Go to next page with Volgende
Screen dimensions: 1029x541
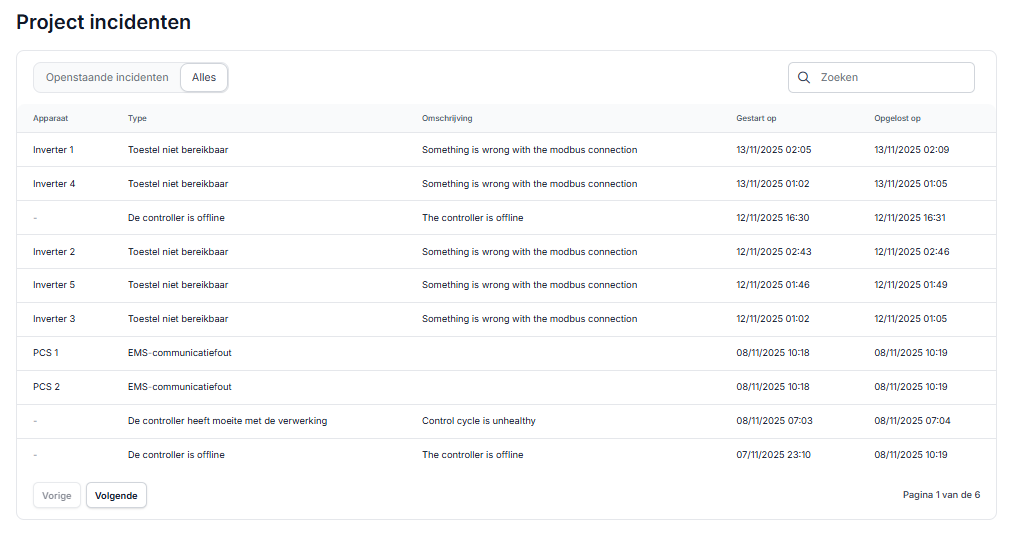(x=116, y=496)
